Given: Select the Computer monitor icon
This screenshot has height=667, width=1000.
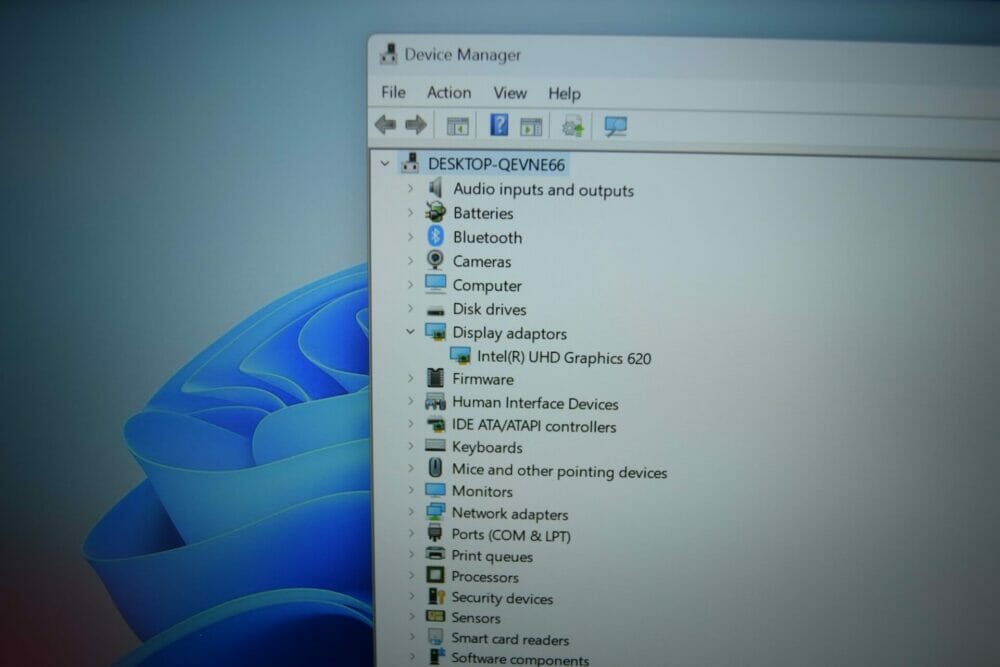Looking at the screenshot, I should tap(436, 284).
